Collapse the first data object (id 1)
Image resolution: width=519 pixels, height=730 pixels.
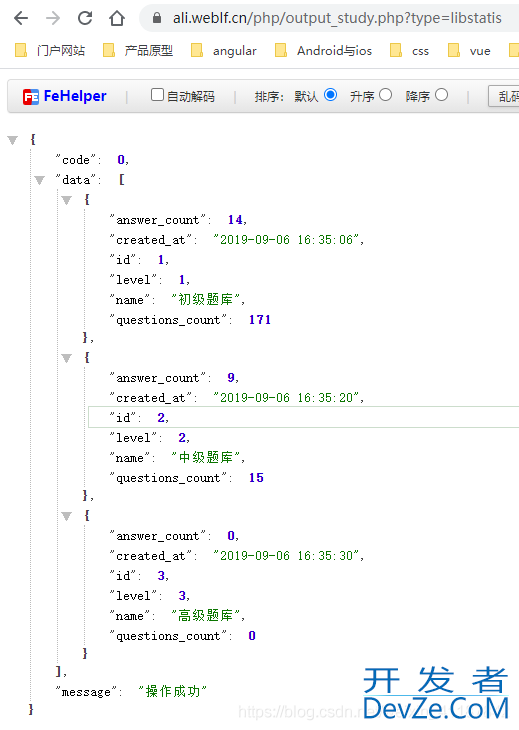(67, 200)
